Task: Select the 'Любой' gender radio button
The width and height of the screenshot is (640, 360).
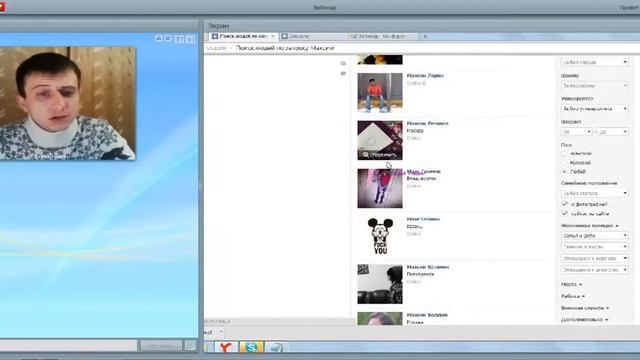Action: [x=565, y=172]
